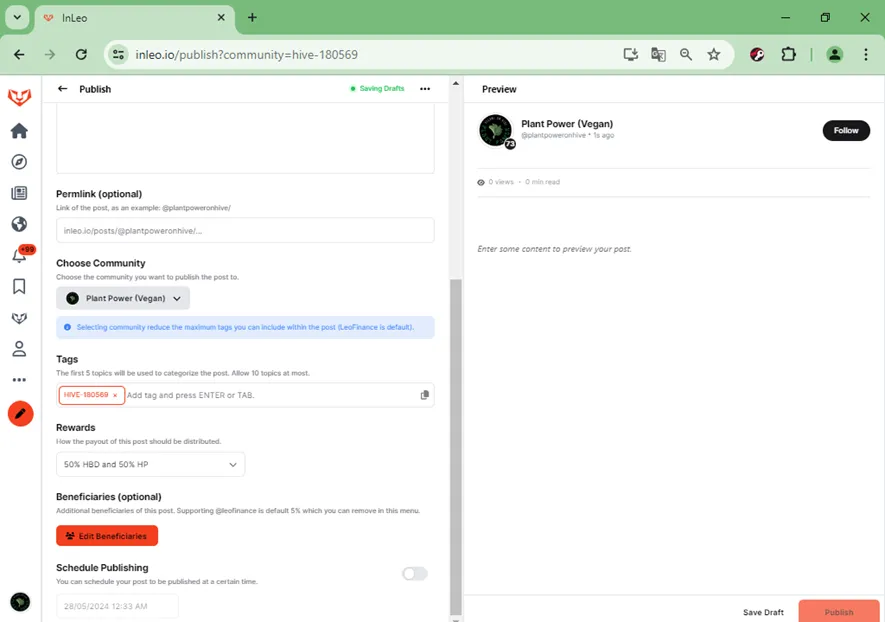This screenshot has height=622, width=885.
Task: Click the zoom magnifier icon in address bar
Action: tap(686, 54)
